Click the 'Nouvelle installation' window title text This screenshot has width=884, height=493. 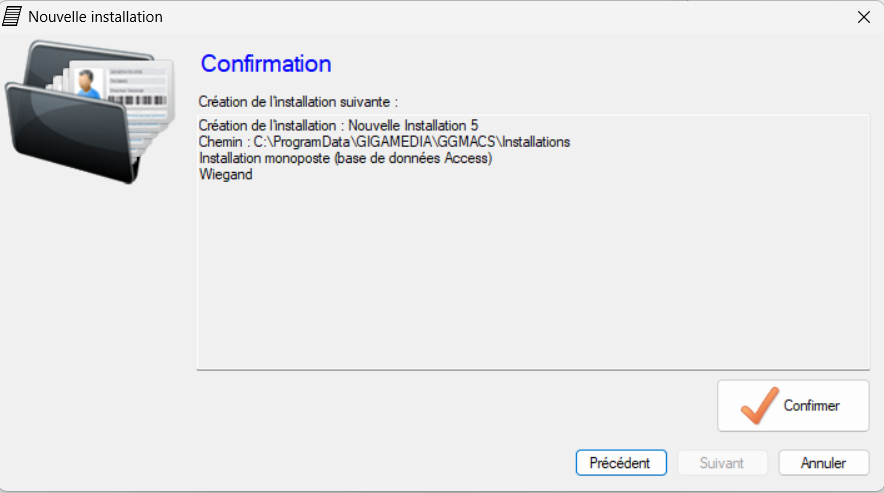click(x=95, y=17)
